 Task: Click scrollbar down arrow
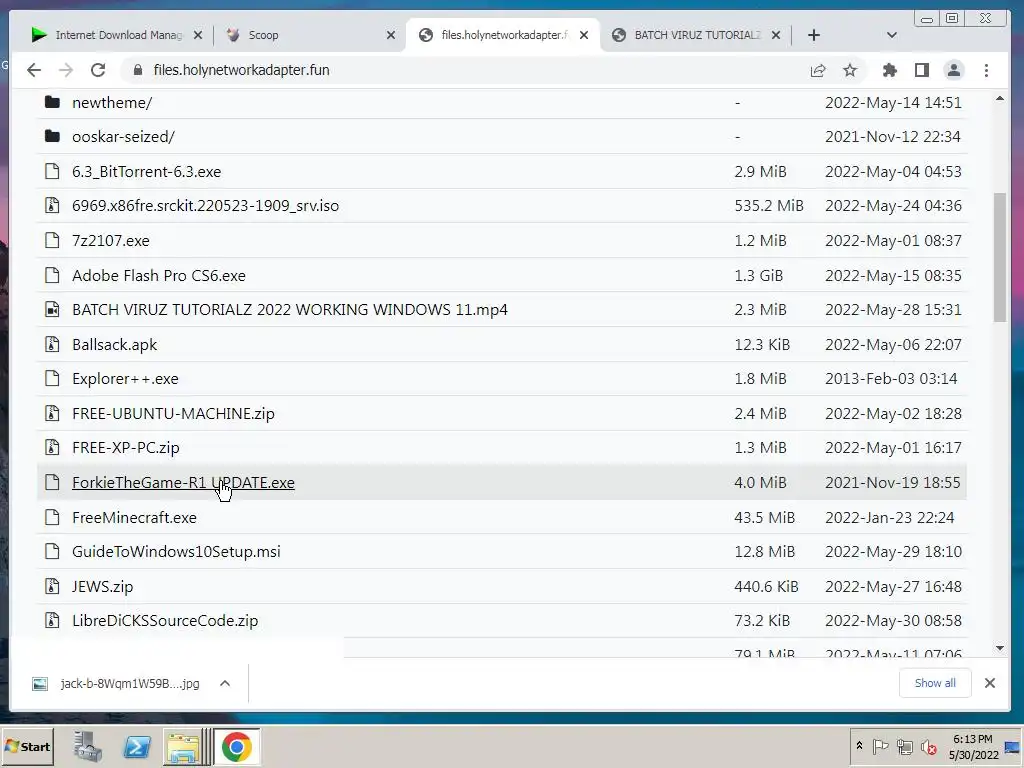point(1000,648)
